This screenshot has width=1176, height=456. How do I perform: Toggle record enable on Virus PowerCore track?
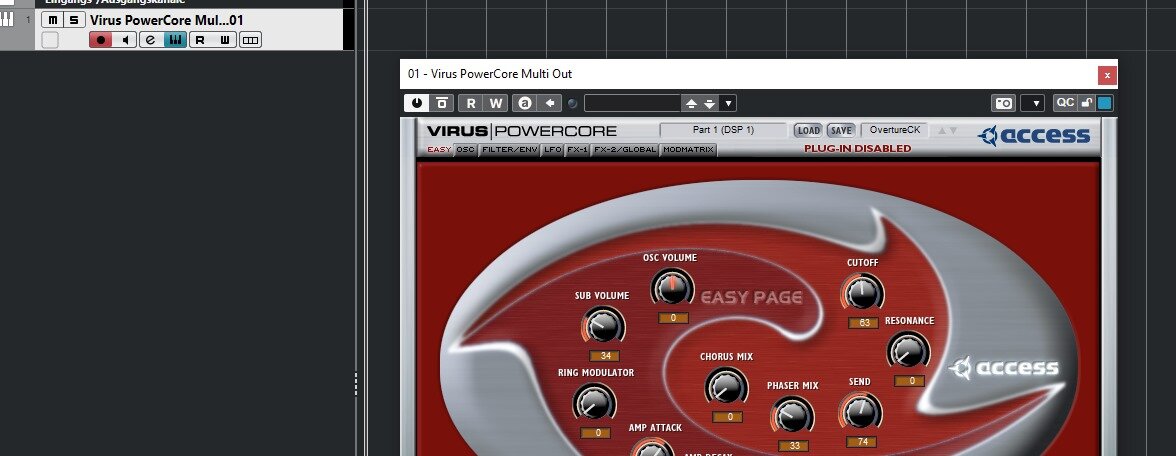pyautogui.click(x=100, y=40)
